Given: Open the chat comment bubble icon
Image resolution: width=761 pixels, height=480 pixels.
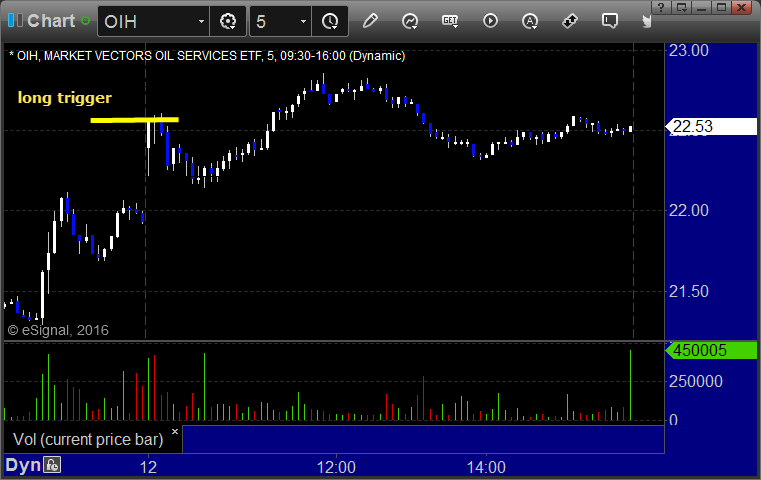Looking at the screenshot, I should 610,21.
